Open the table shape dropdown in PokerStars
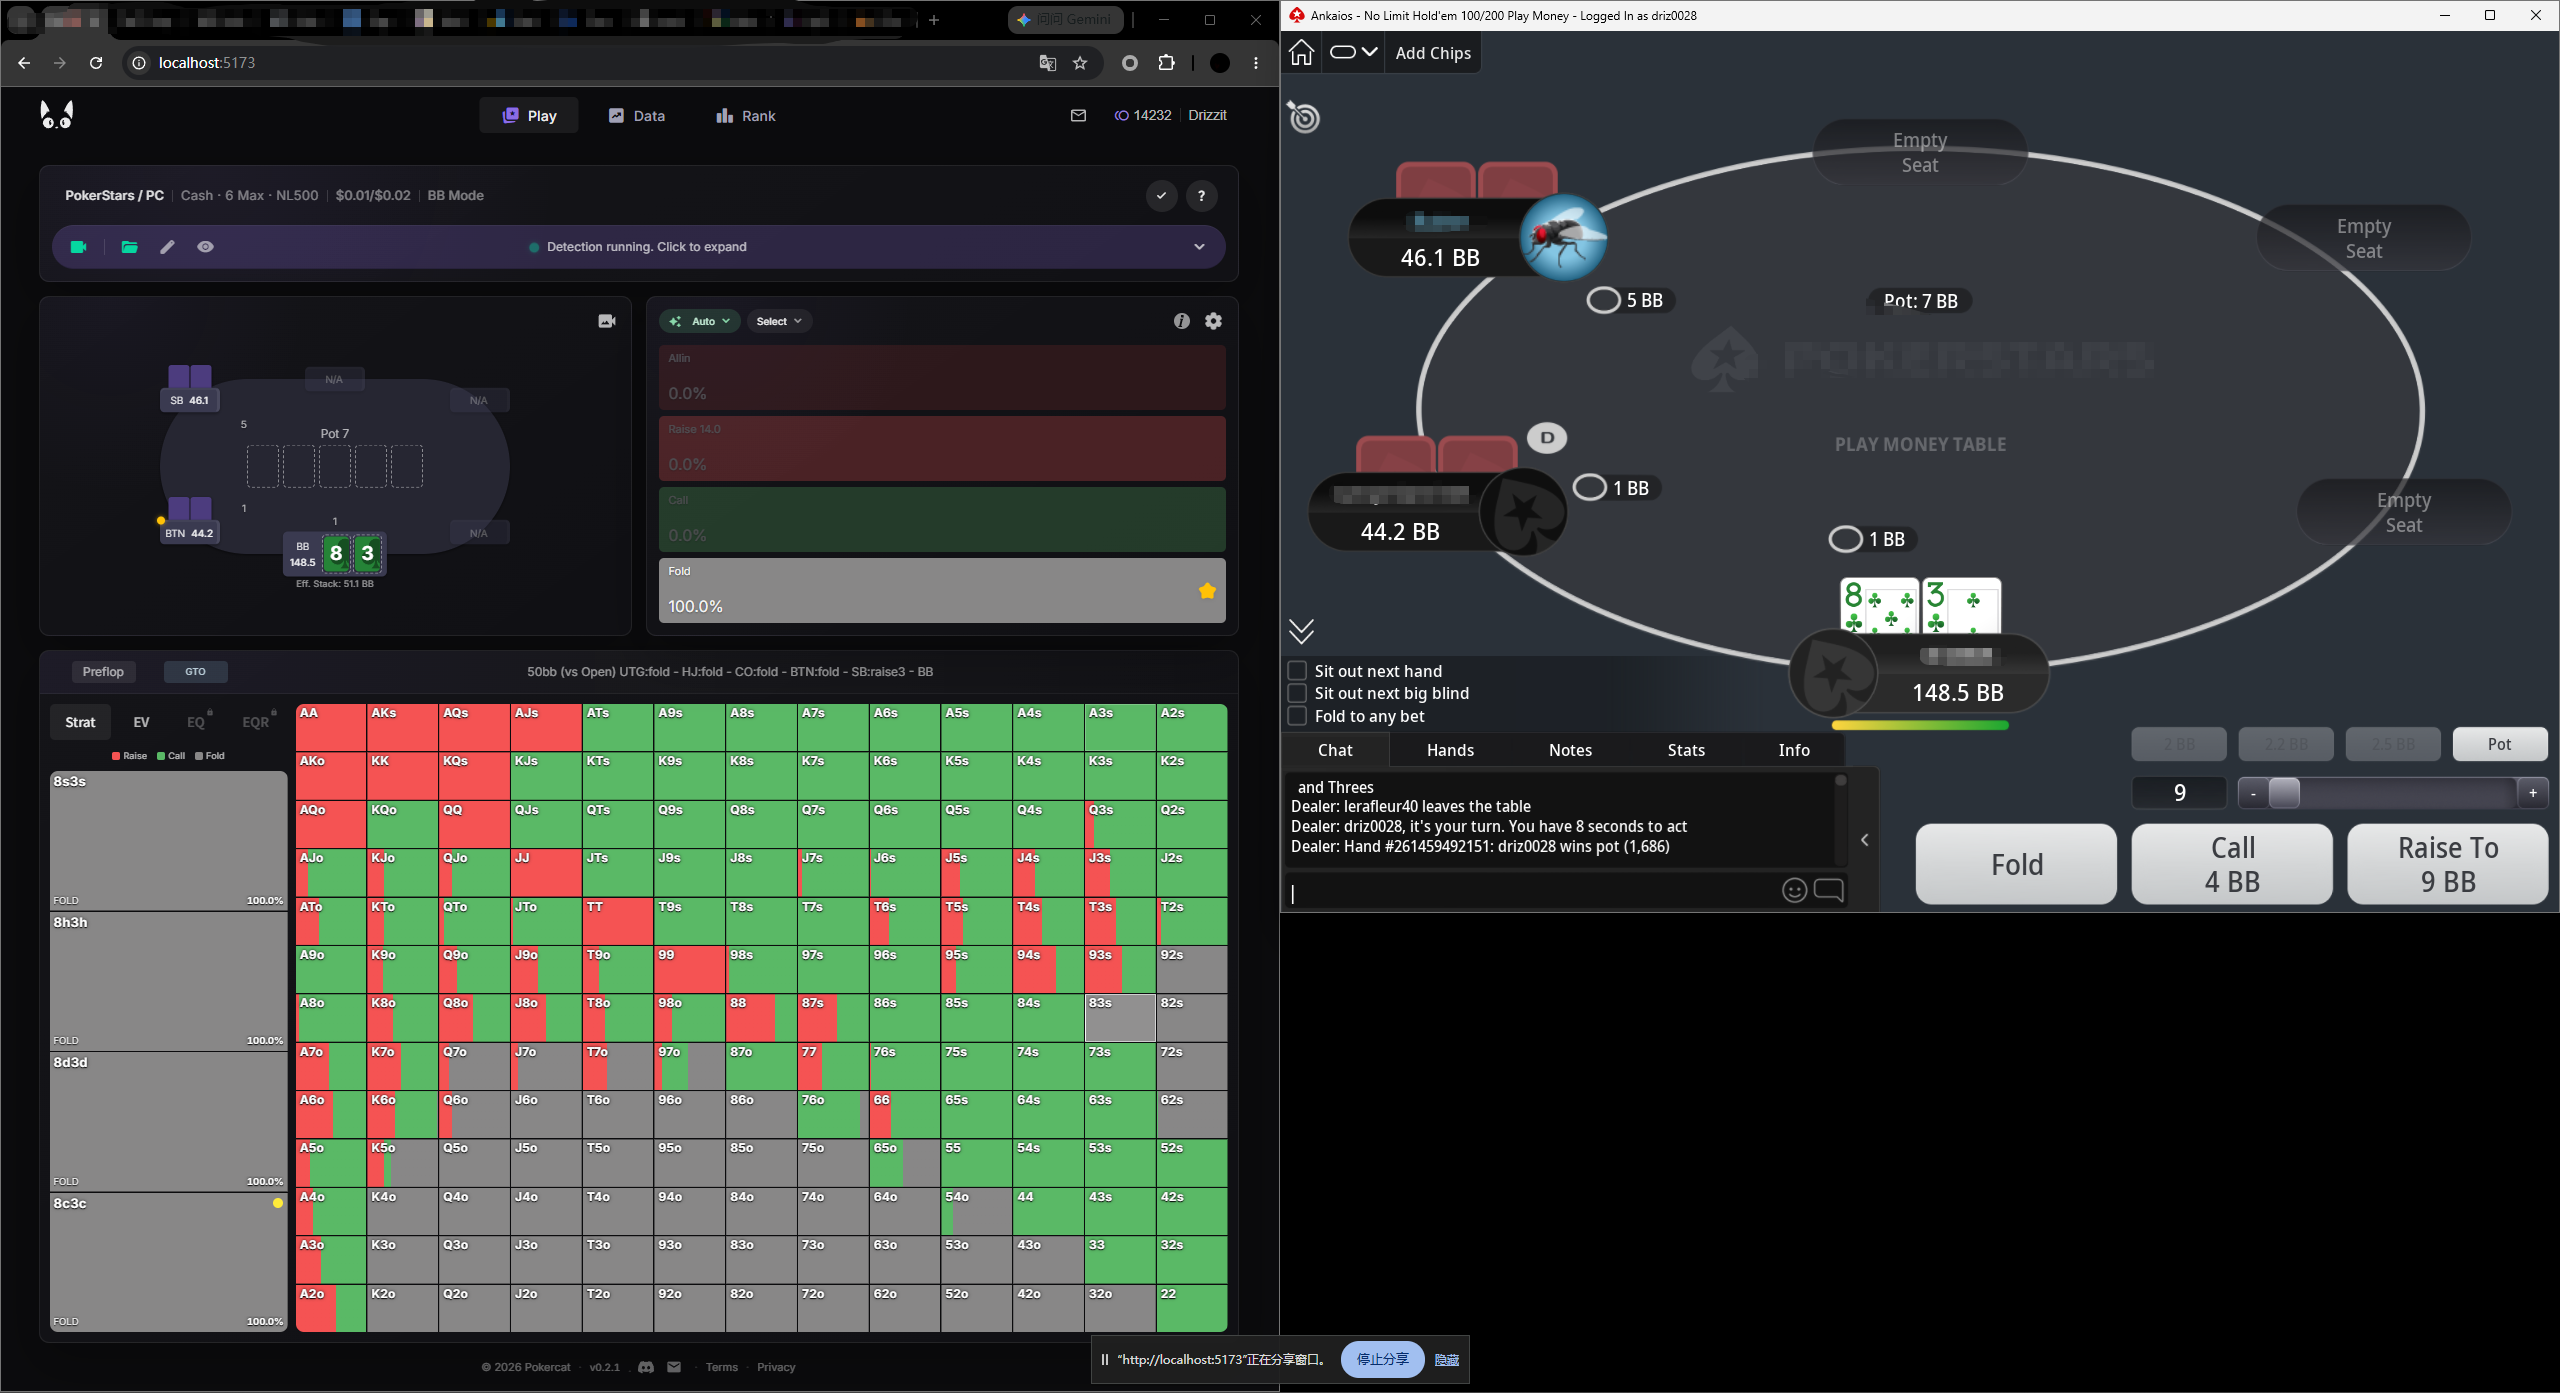 click(x=1354, y=53)
